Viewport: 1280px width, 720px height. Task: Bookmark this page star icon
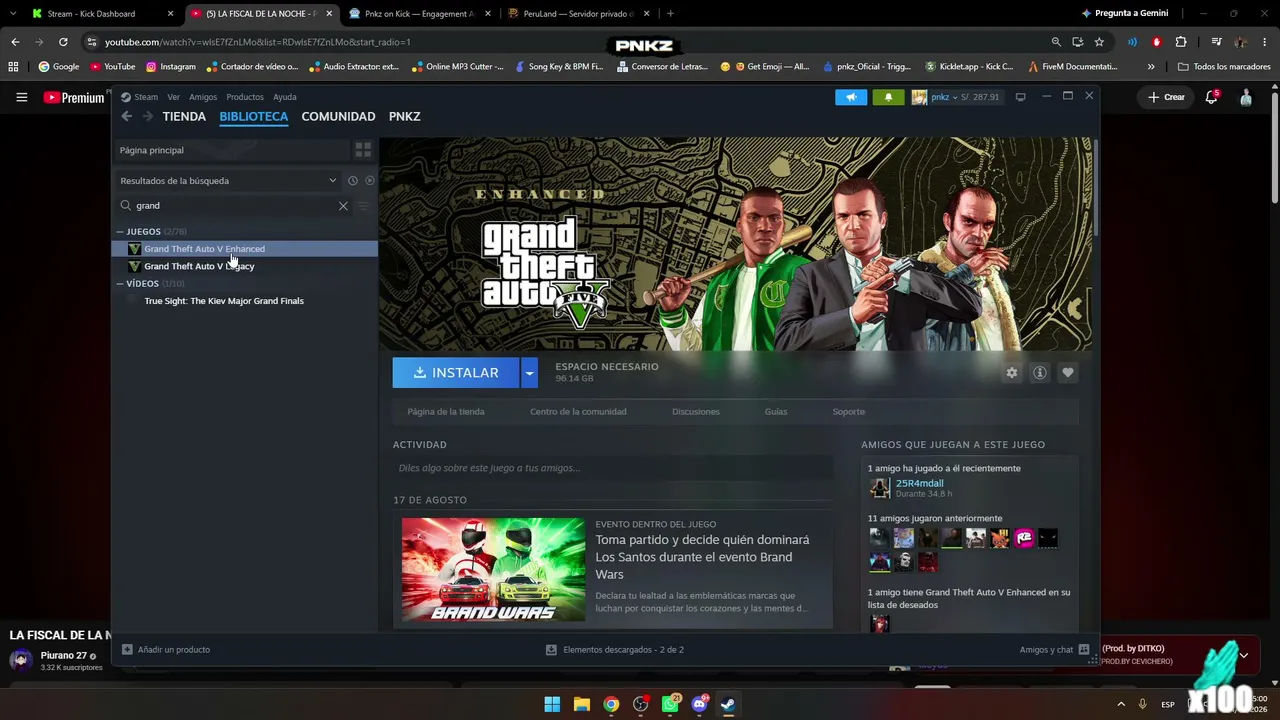coord(1099,42)
